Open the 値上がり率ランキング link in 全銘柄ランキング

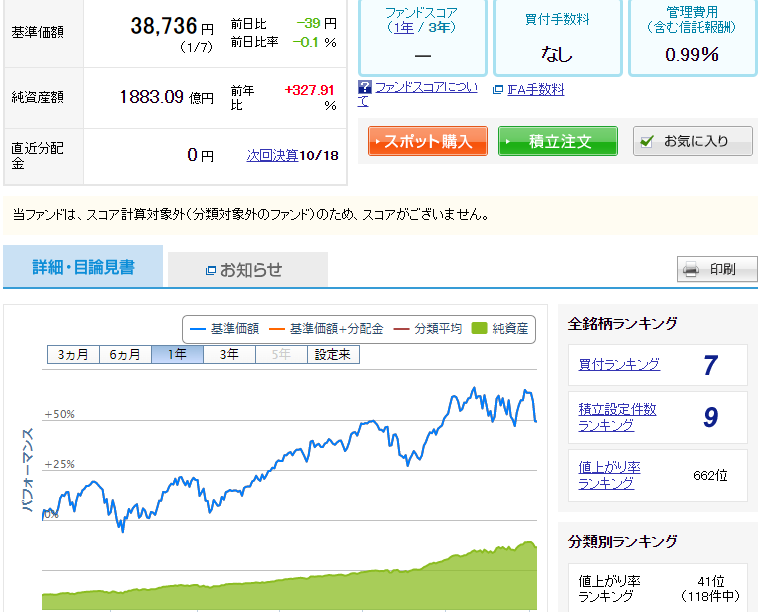tap(609, 475)
